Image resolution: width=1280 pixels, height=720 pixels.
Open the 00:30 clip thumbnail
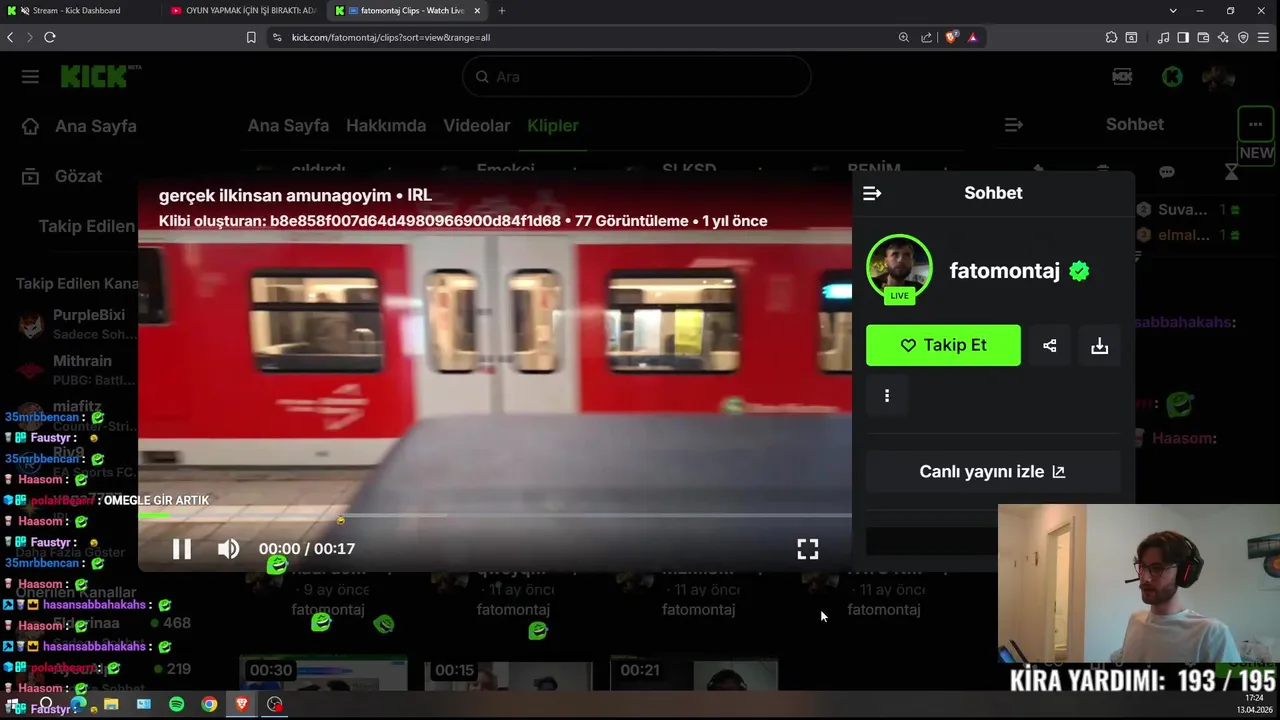point(323,673)
